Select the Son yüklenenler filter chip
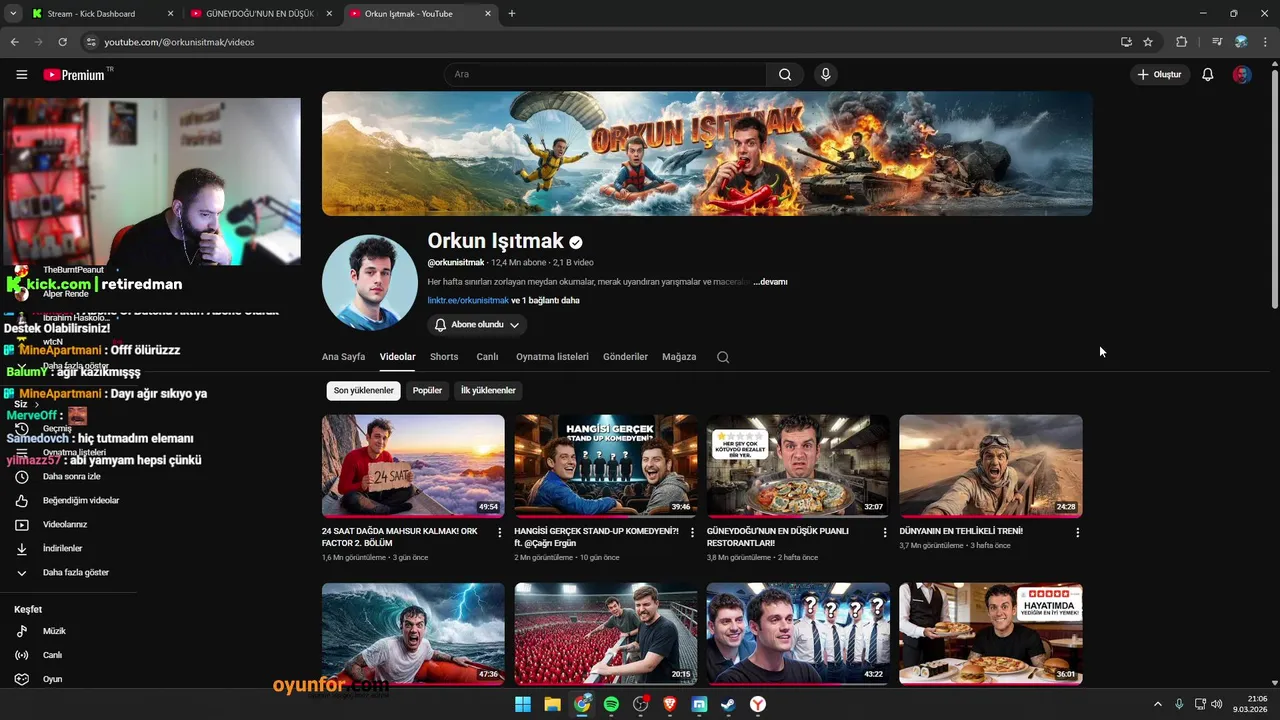This screenshot has height=720, width=1280. tap(363, 391)
